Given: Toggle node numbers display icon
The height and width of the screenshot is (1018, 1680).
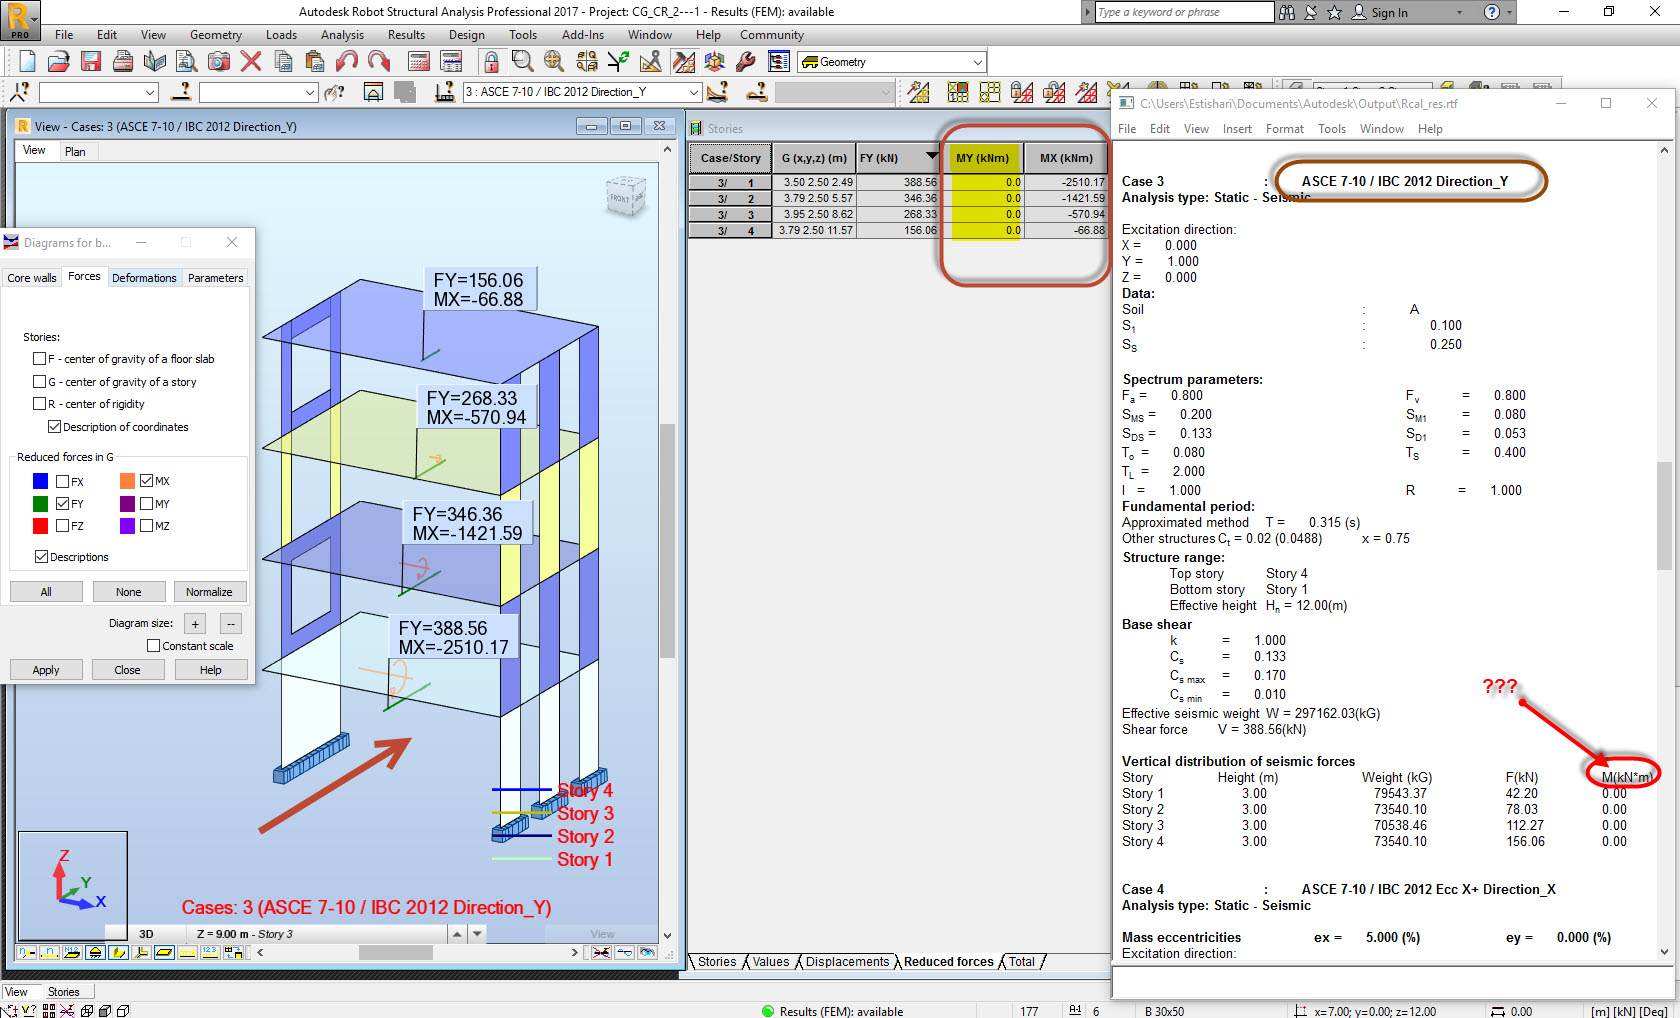Looking at the screenshot, I should coord(27,953).
